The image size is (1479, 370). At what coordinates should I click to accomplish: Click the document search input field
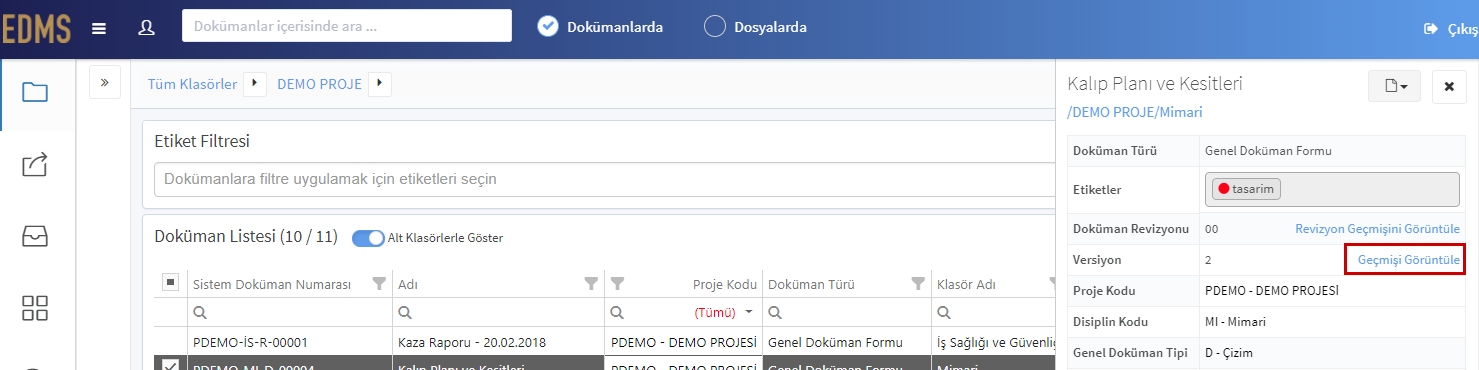point(347,26)
